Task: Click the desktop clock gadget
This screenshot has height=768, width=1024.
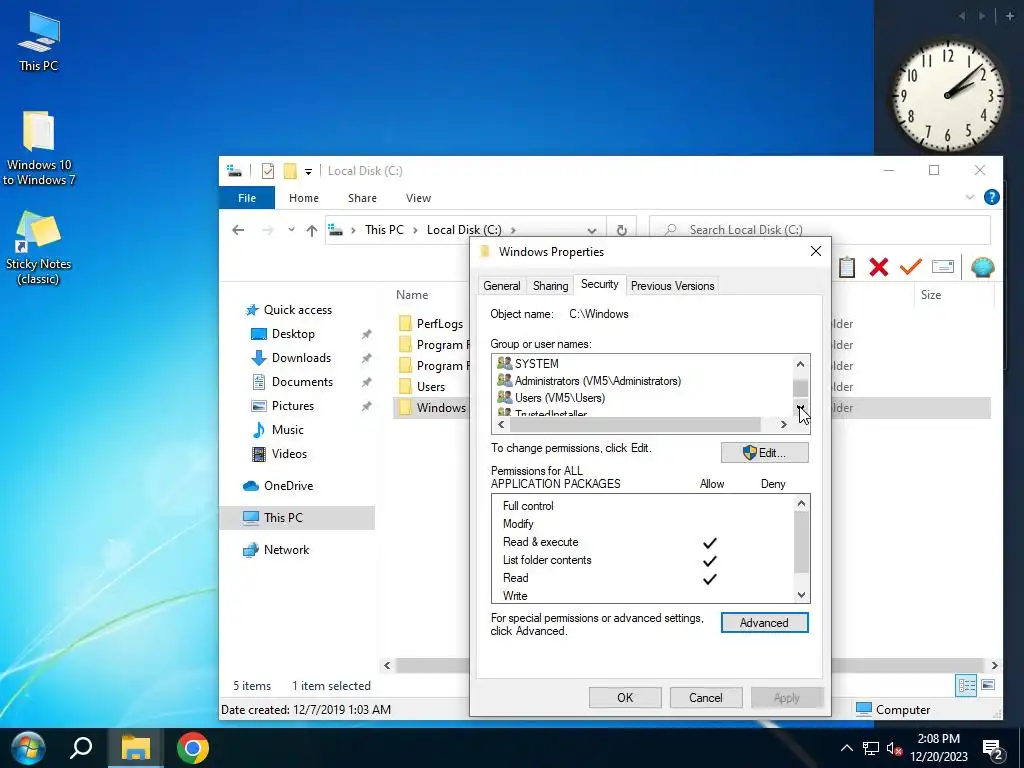Action: coord(948,96)
